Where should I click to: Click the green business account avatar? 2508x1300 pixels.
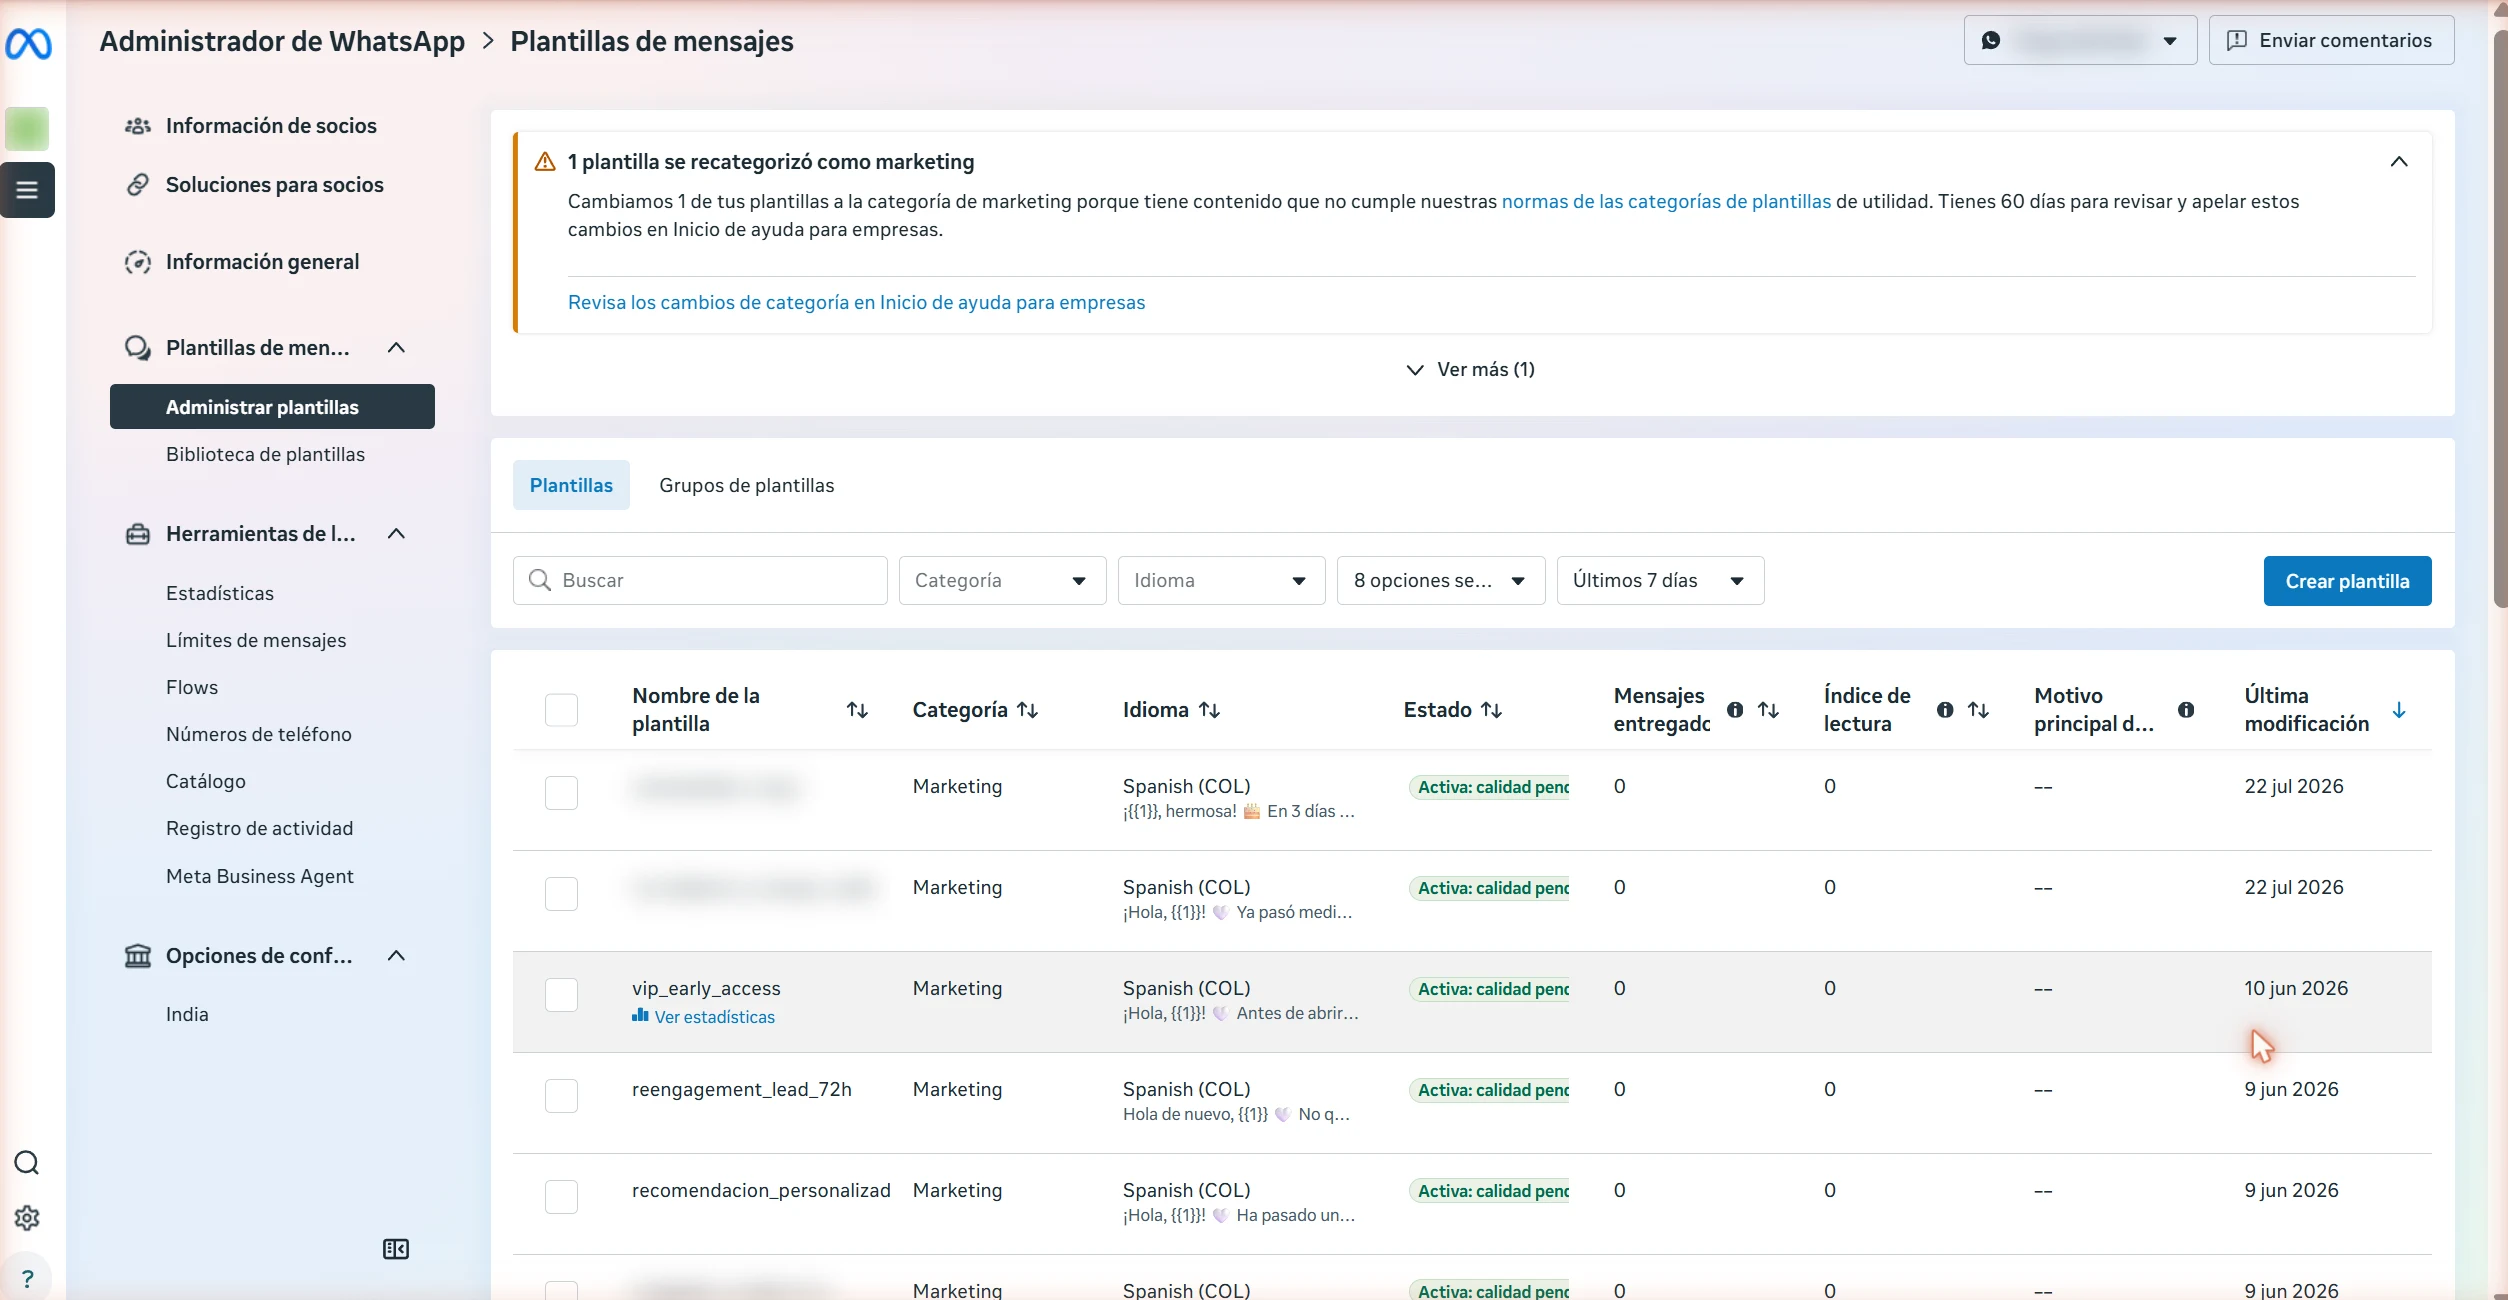click(x=27, y=129)
